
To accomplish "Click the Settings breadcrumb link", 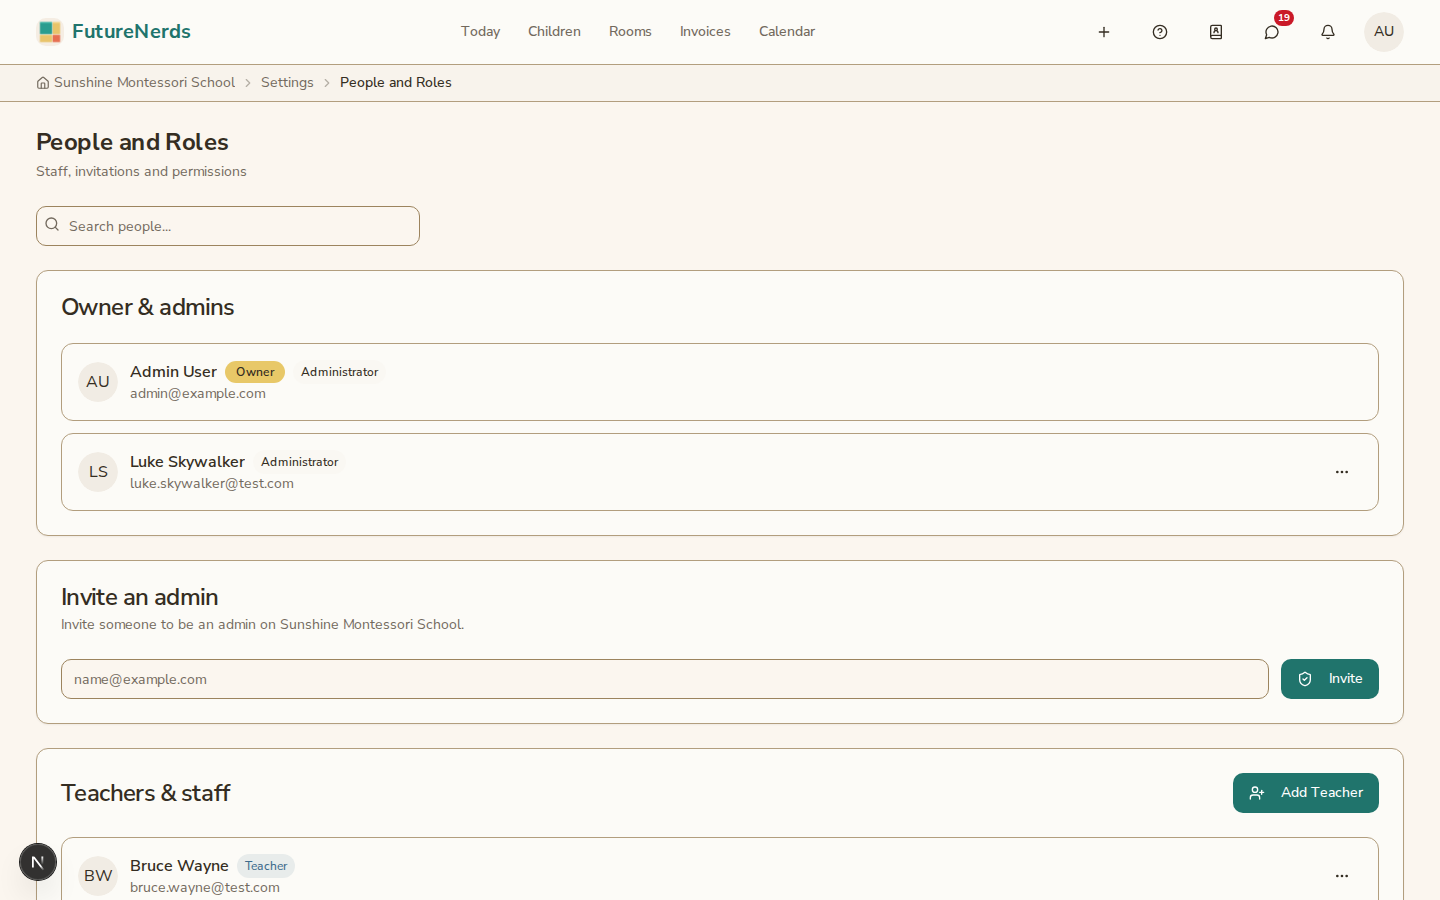I will [x=287, y=83].
